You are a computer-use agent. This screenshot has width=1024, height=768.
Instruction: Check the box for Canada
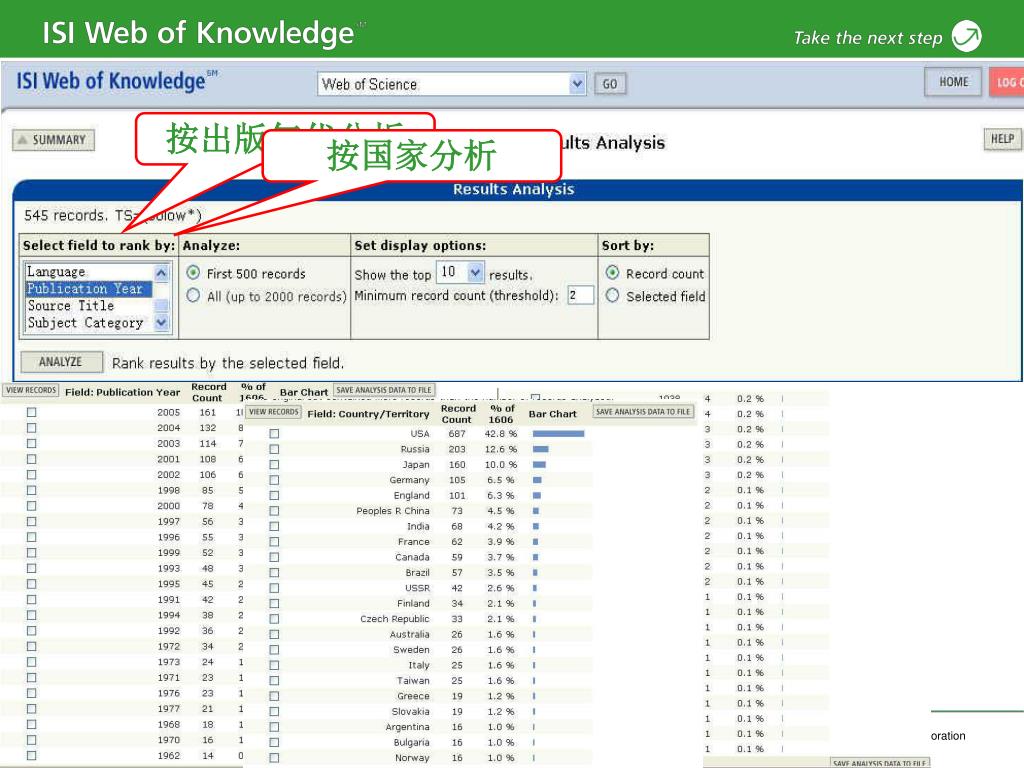(274, 557)
